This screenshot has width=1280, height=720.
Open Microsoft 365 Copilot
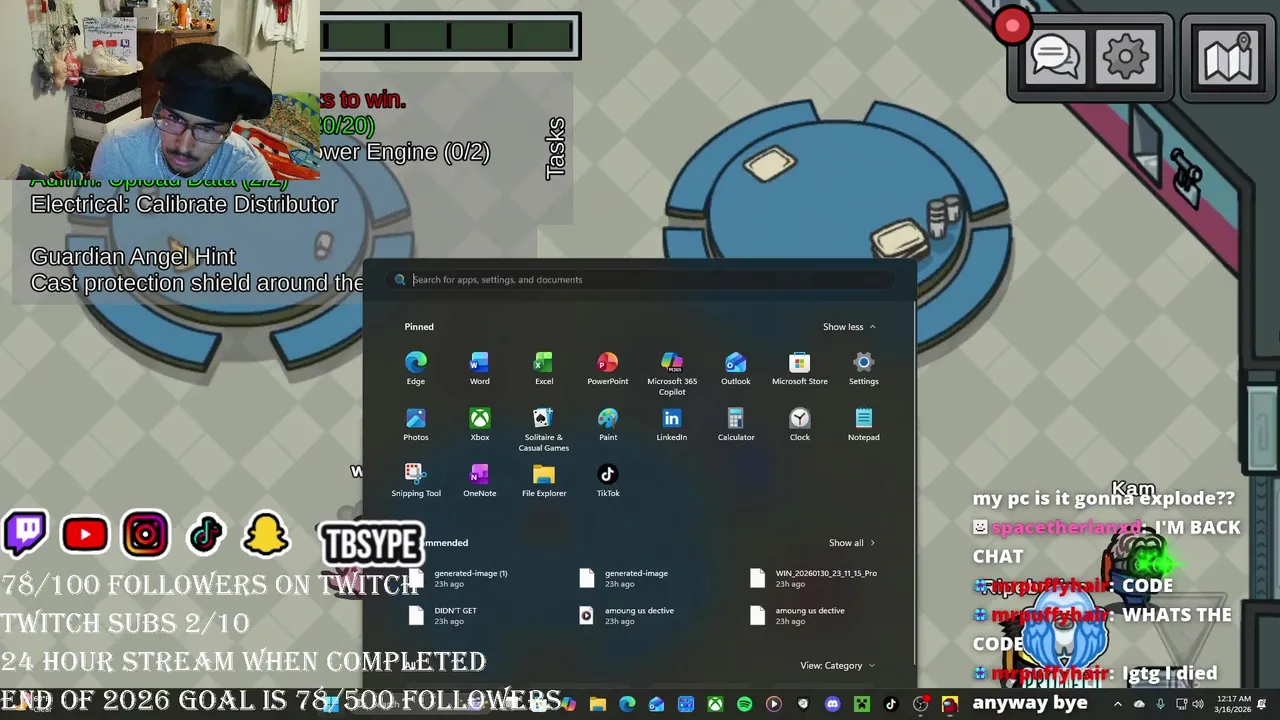click(x=672, y=373)
